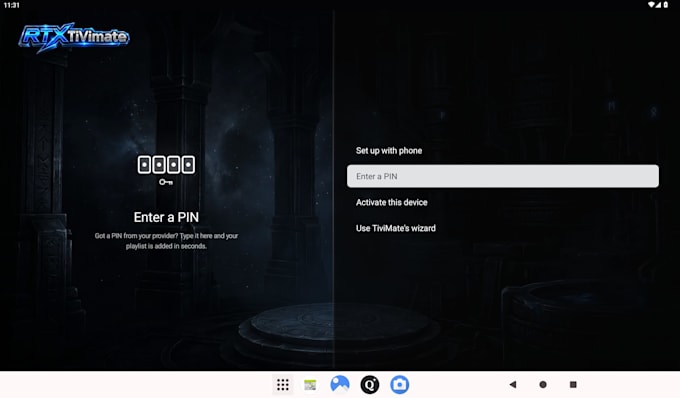Launch the blue camera app in taskbar

point(399,385)
